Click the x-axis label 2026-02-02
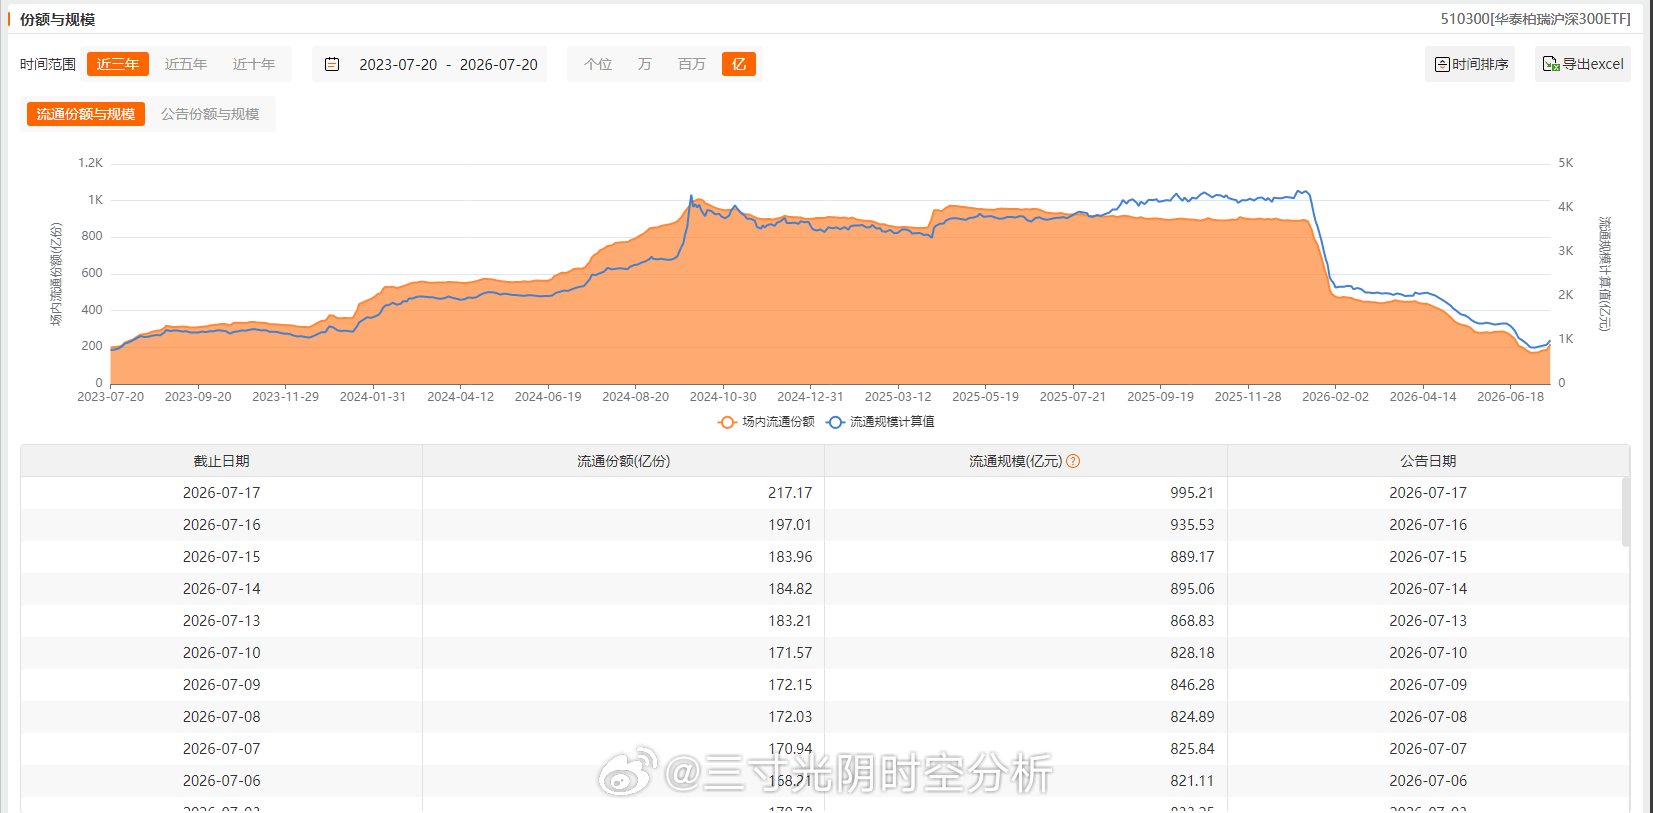This screenshot has width=1653, height=813. coord(1335,397)
